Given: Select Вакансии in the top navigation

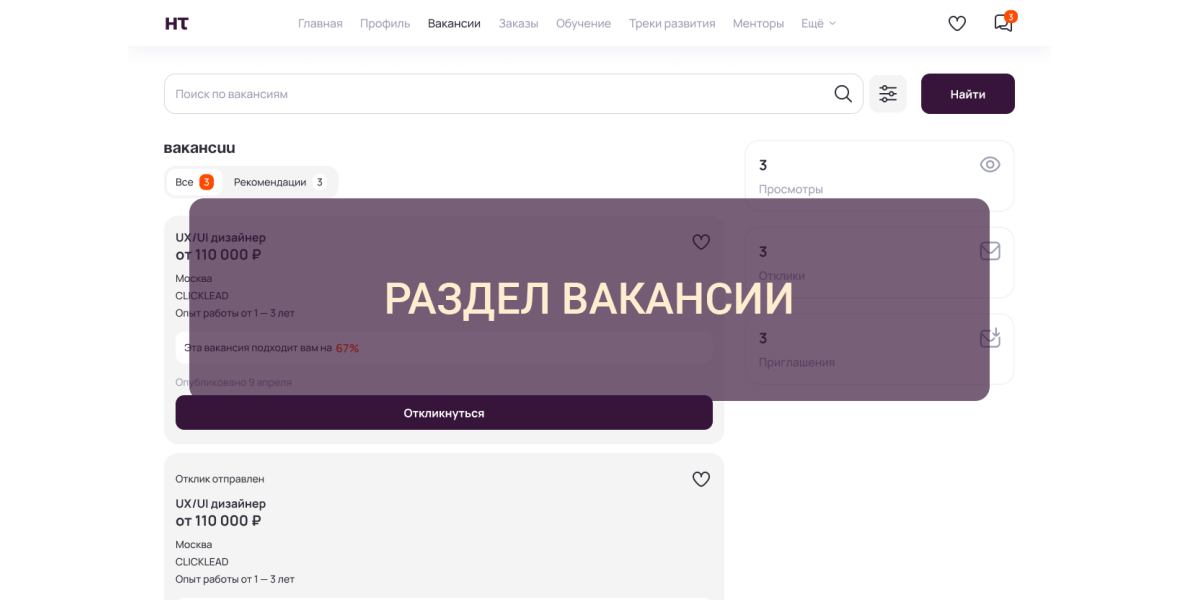Looking at the screenshot, I should point(454,23).
